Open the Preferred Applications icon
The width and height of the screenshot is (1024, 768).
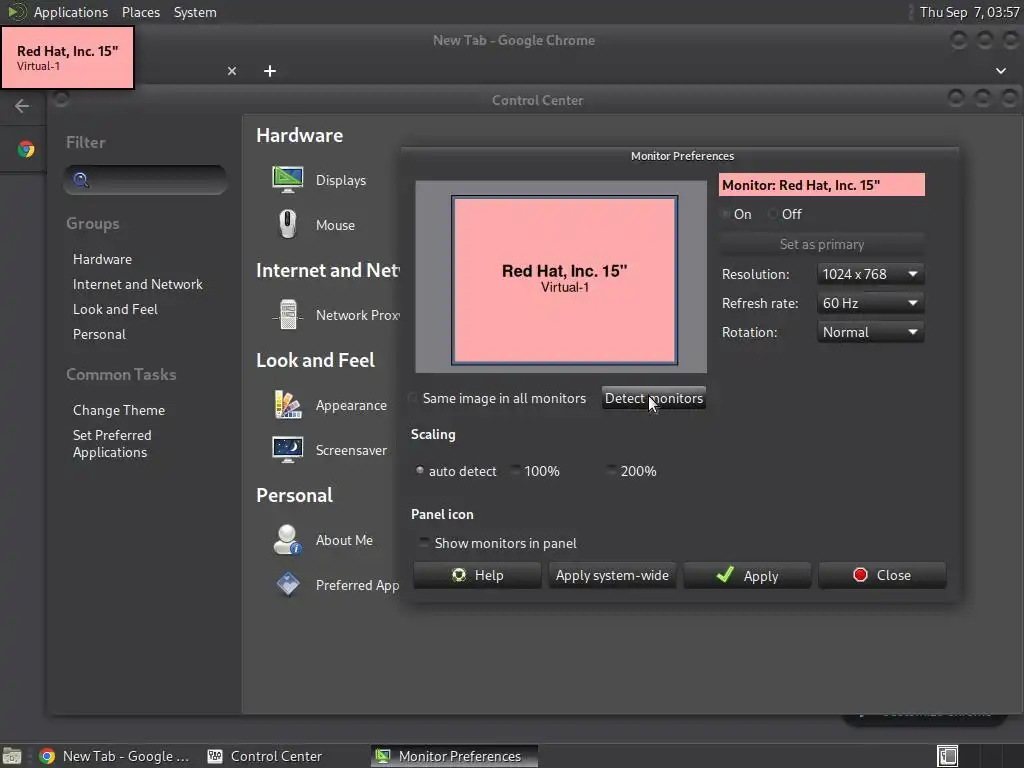coord(287,584)
